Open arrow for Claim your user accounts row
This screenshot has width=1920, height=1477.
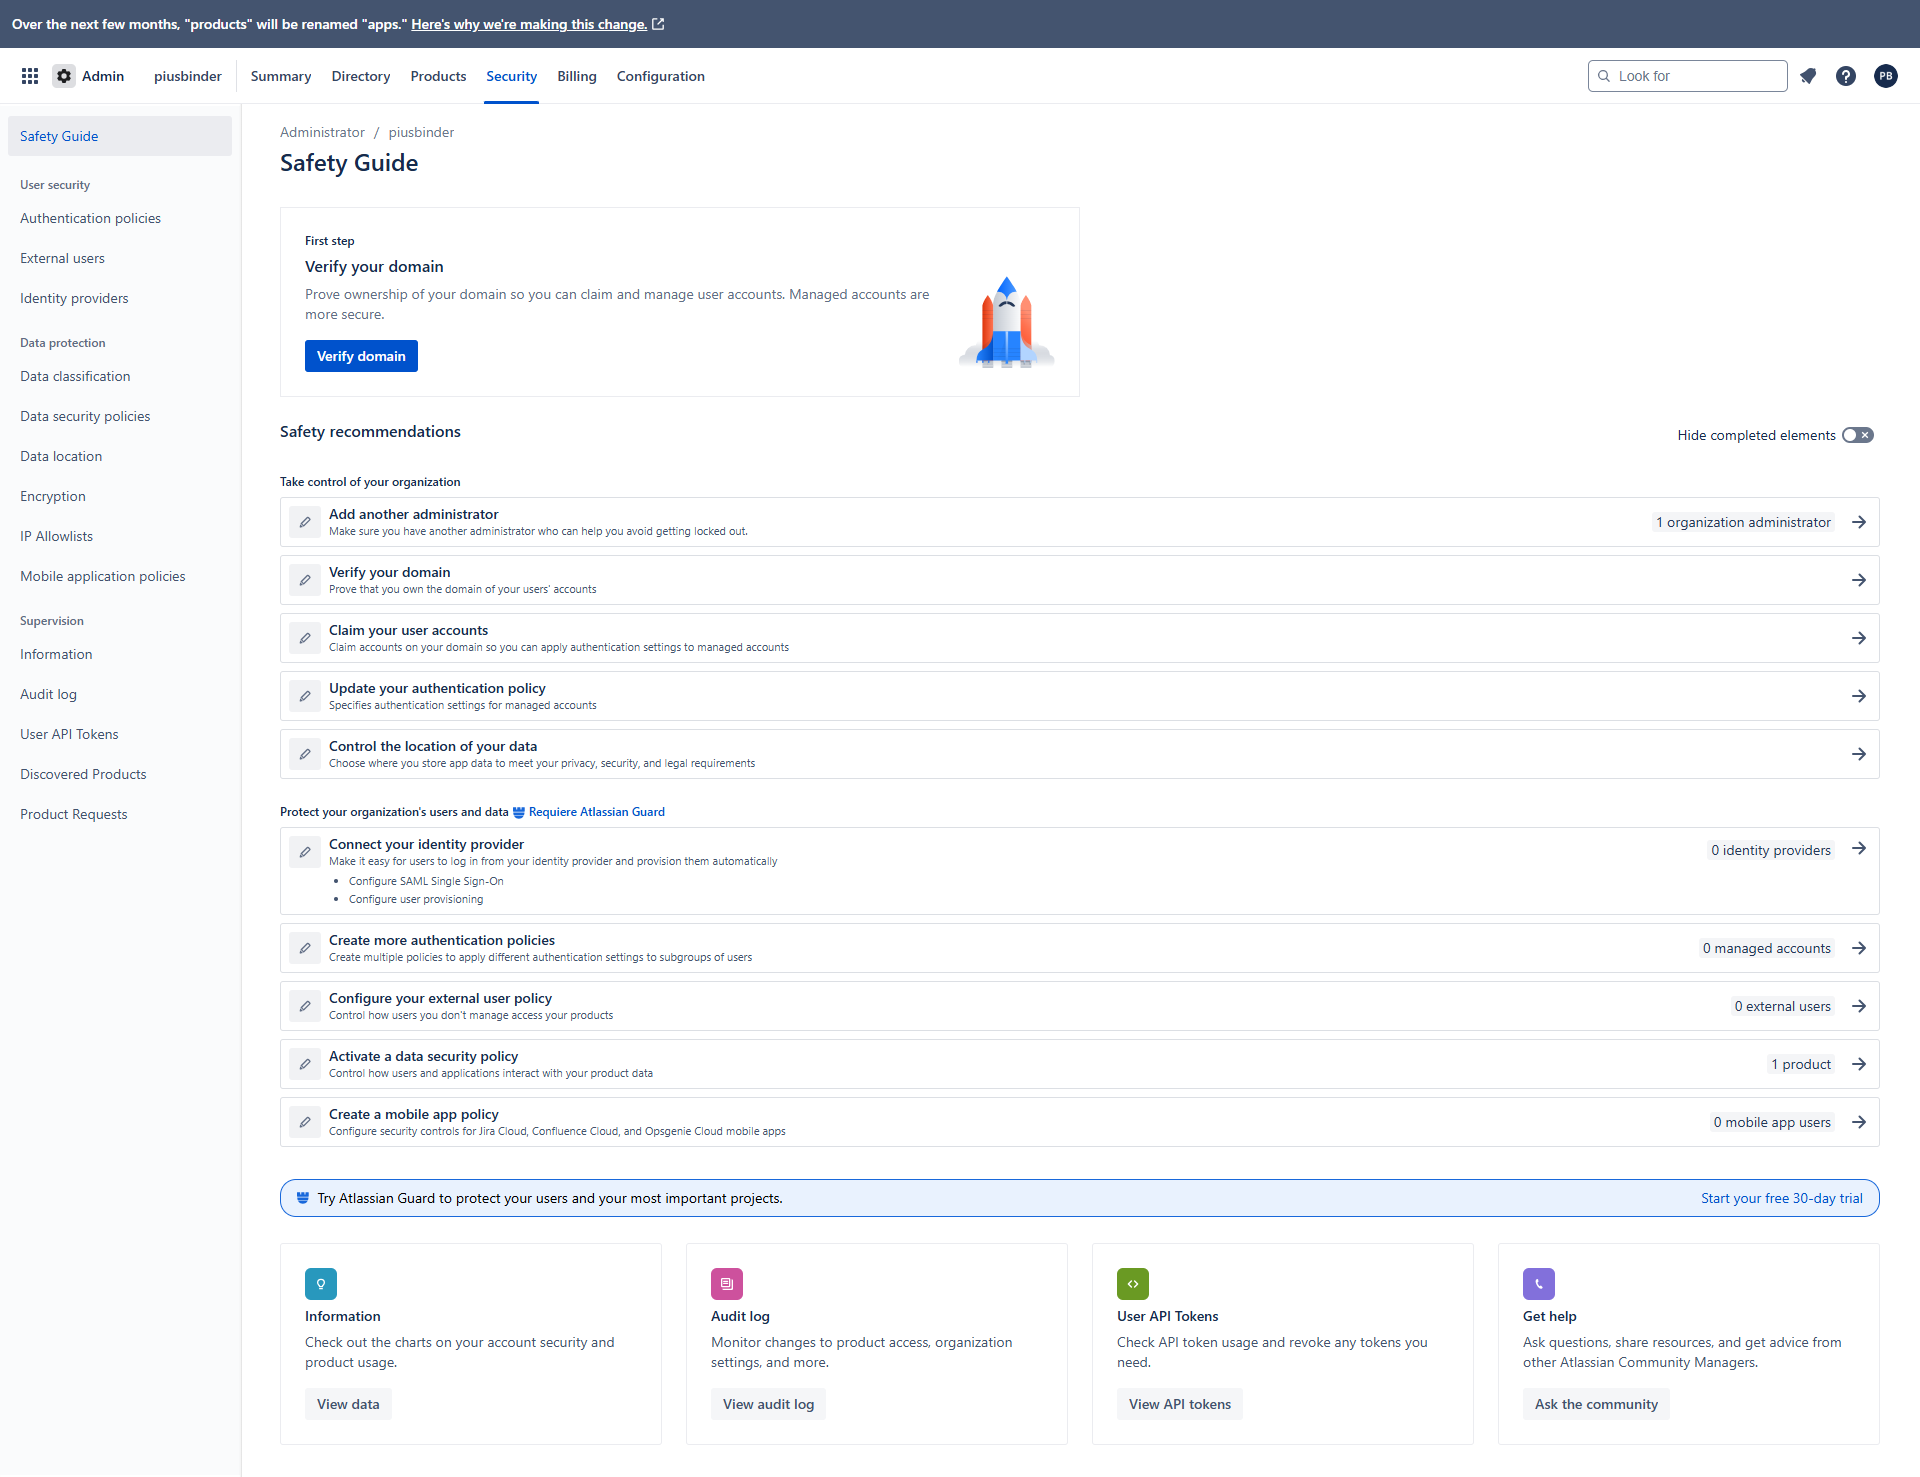[x=1859, y=638]
